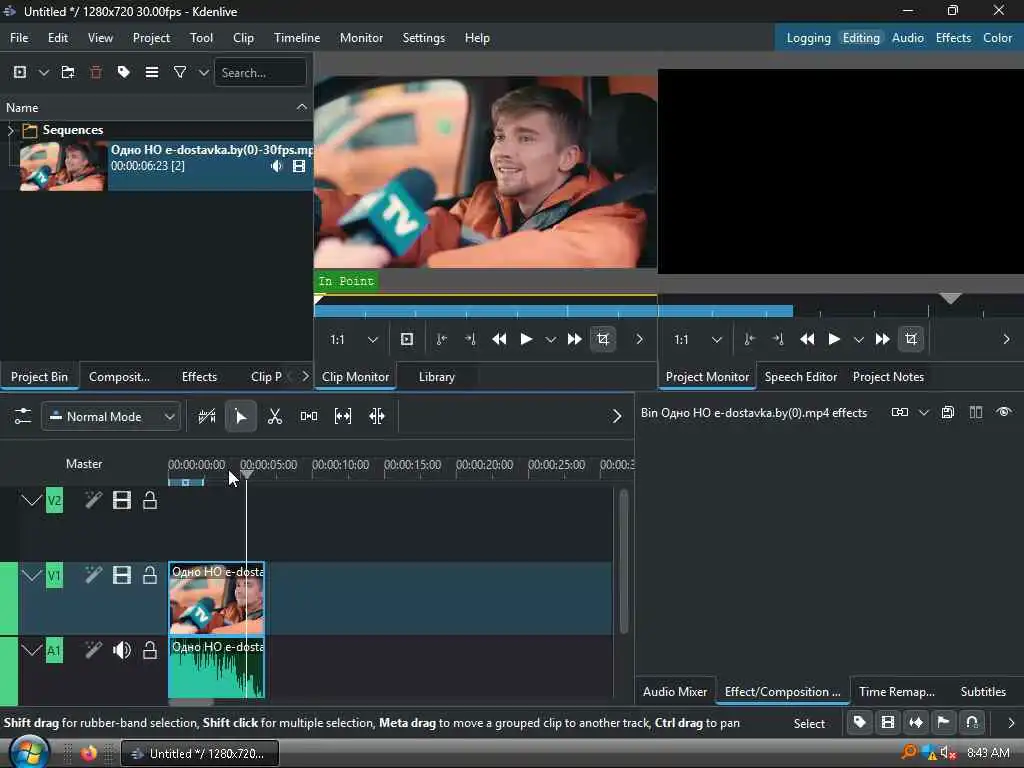Fast forward the Project Monitor playback

[882, 340]
